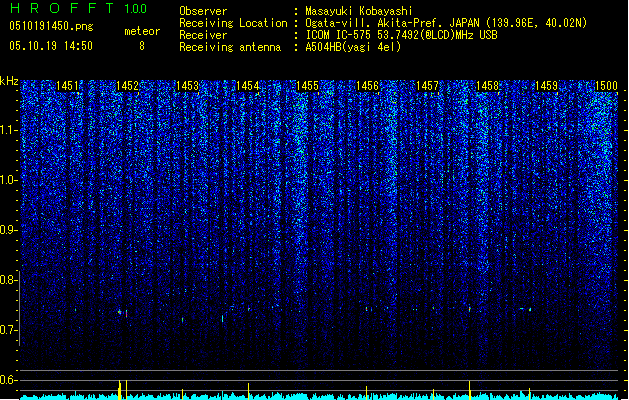This screenshot has width=629, height=400.
Task: Click the yellow spike below the 1458 marker
Action: pyautogui.click(x=470, y=390)
